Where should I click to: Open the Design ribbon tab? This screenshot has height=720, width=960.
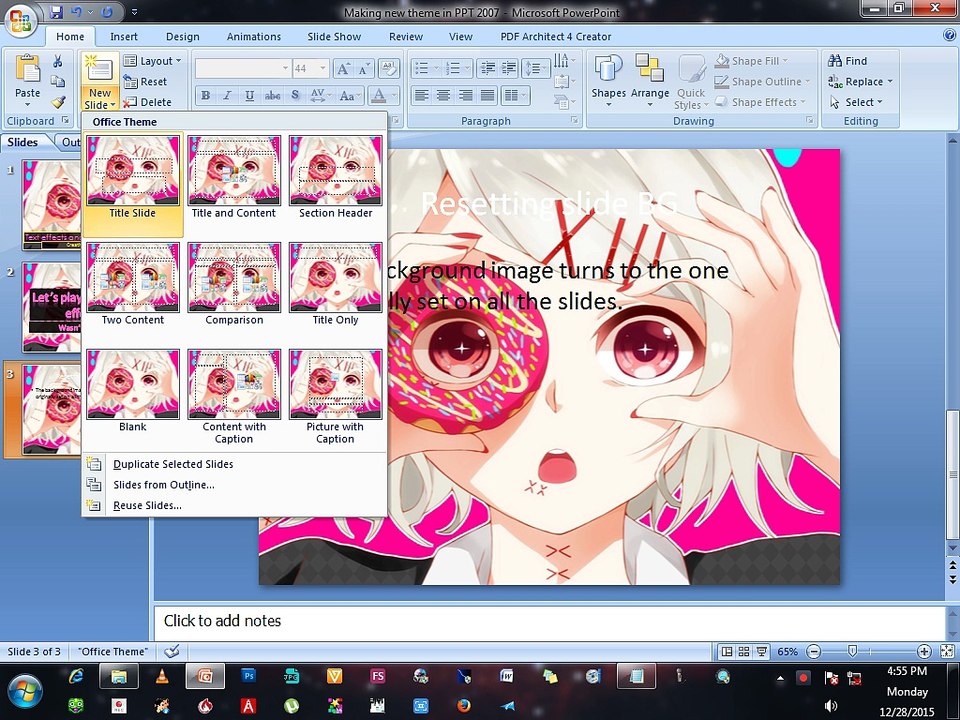[x=182, y=37]
